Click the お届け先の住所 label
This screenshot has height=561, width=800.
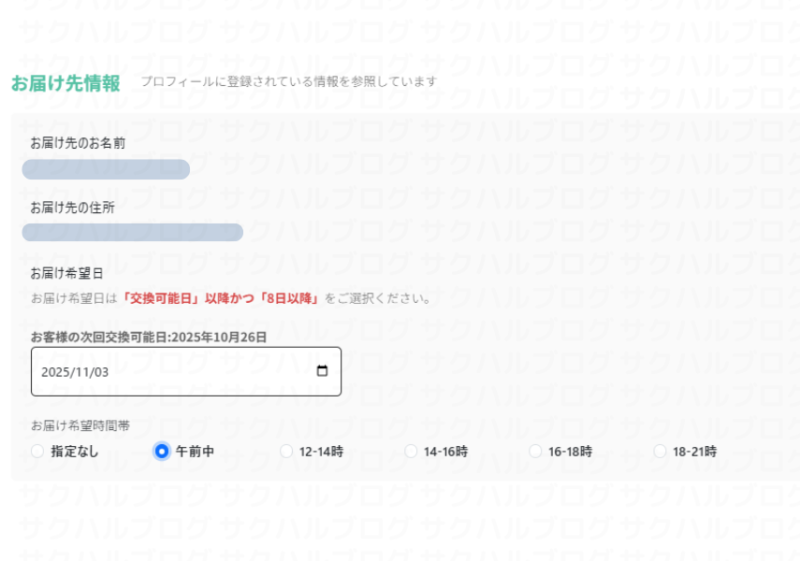pos(72,208)
